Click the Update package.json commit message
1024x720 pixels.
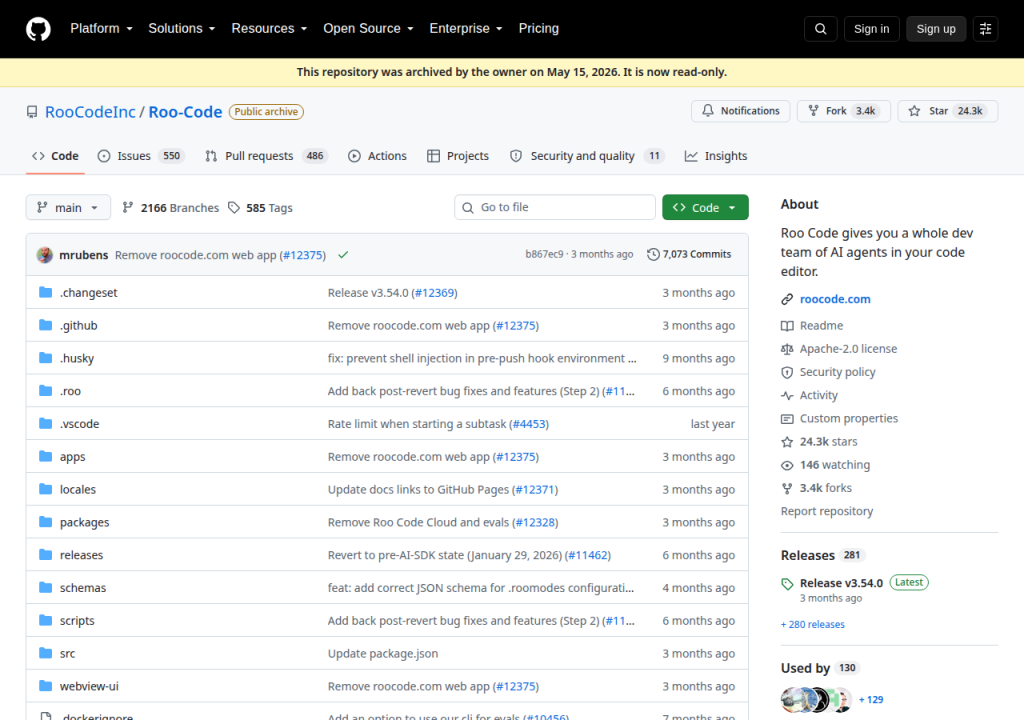[x=383, y=653]
